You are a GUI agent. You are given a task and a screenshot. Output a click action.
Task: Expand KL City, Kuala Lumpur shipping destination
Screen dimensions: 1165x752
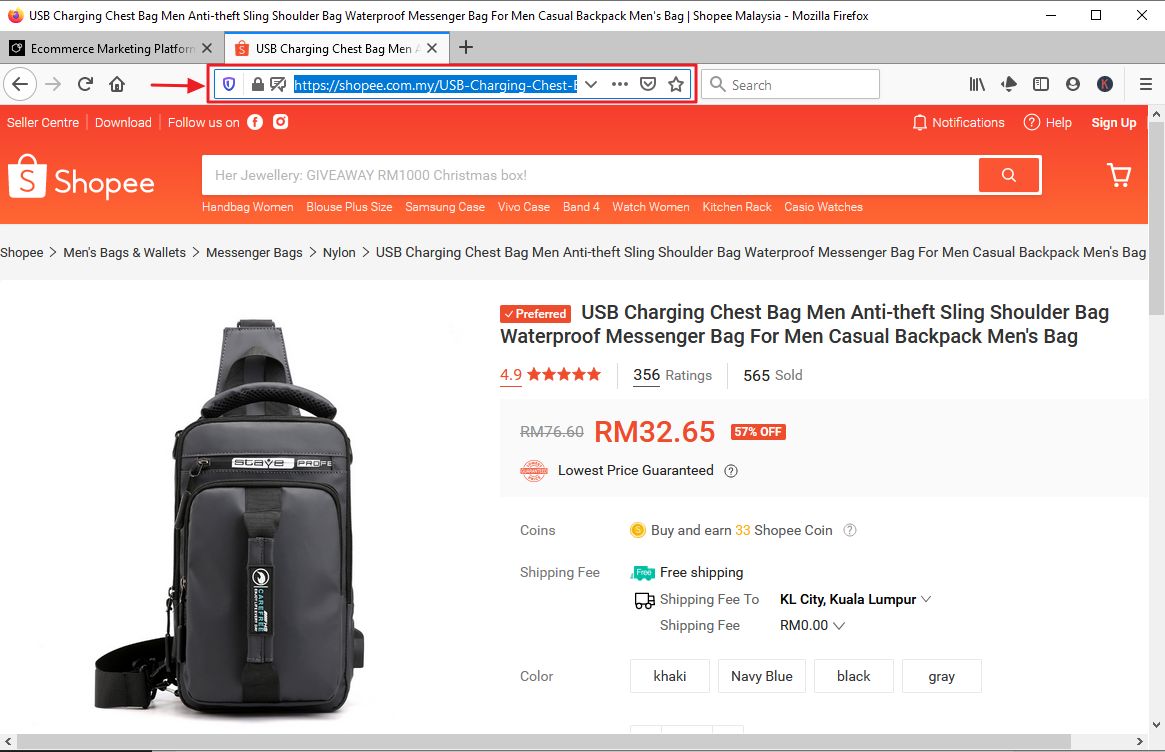[926, 599]
